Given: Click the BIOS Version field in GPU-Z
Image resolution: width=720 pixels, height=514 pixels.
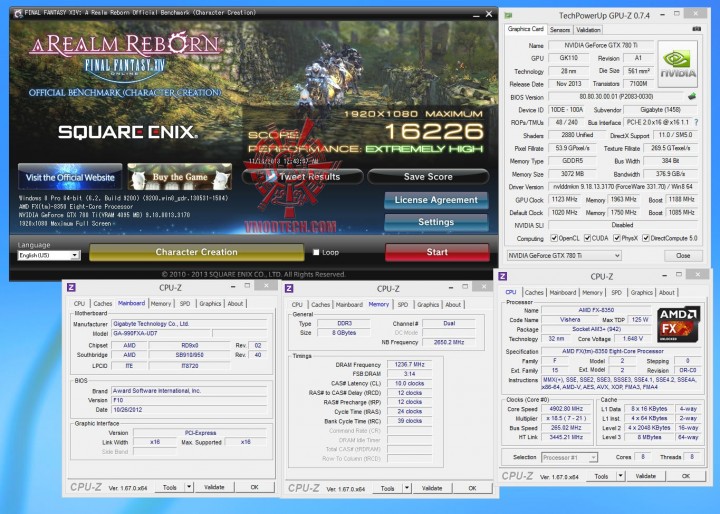Looking at the screenshot, I should coord(616,96).
